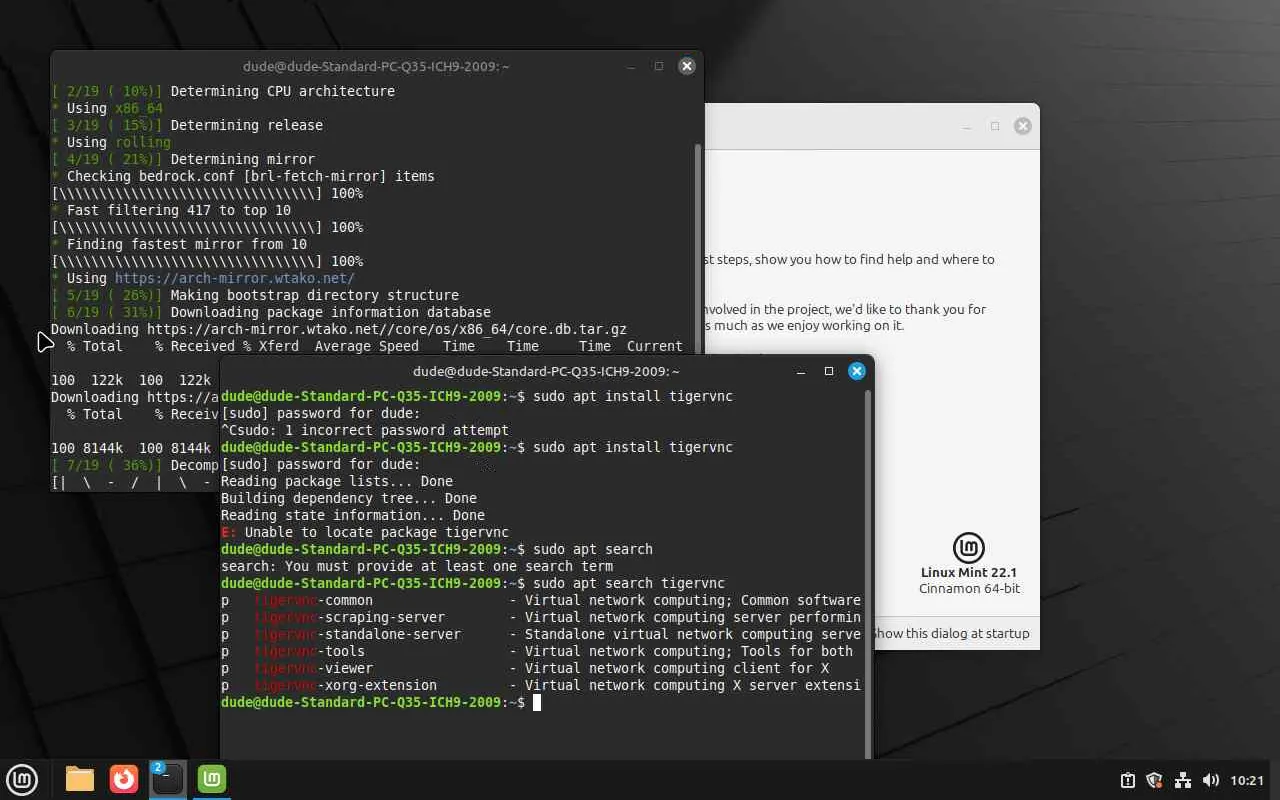The height and width of the screenshot is (800, 1280).
Task: Maximize the back terminal running bedrock install
Action: pos(659,66)
